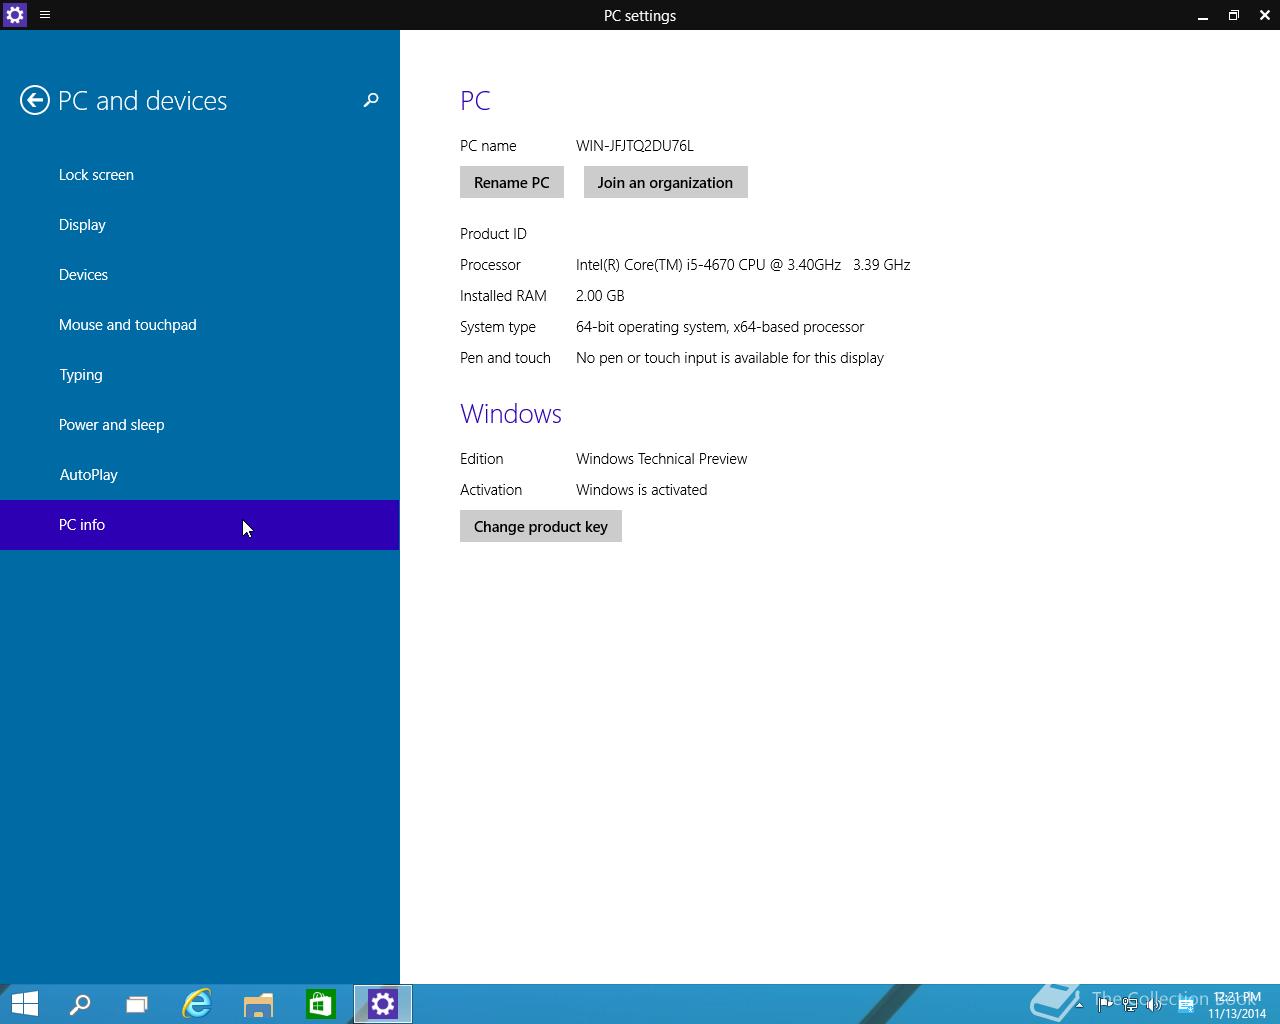
Task: Click the Windows section heading
Action: pos(511,414)
